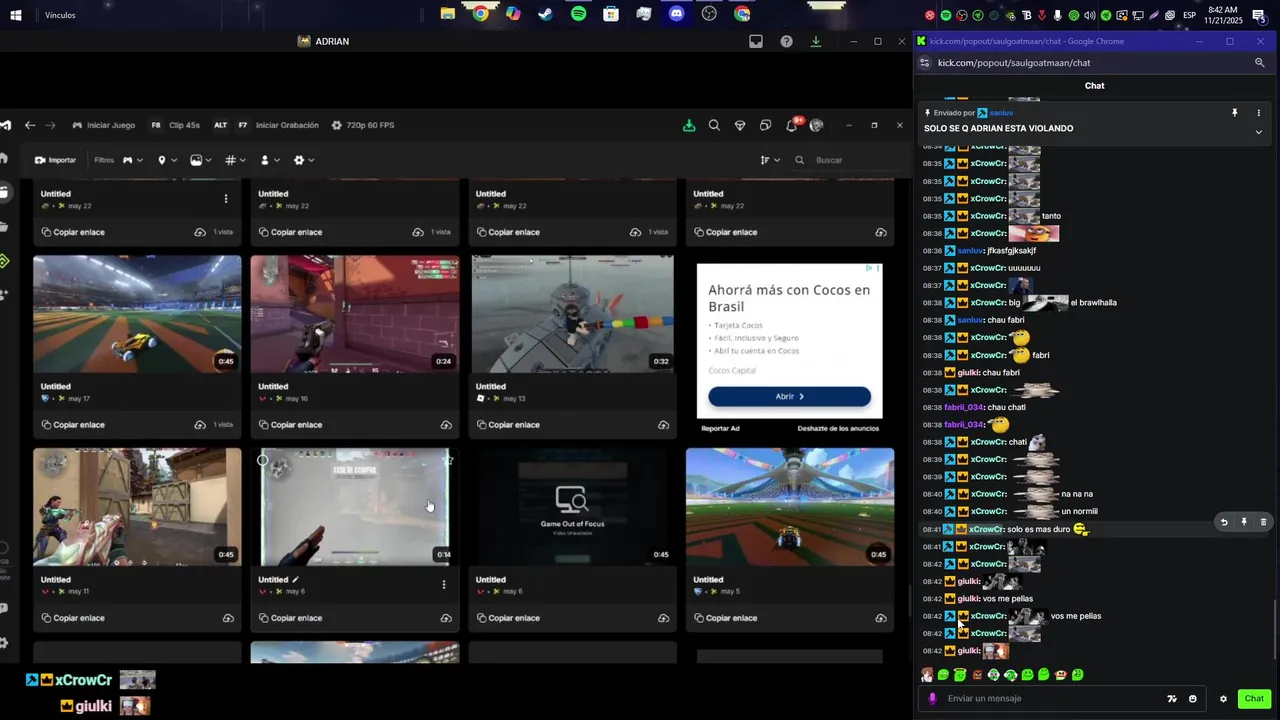
Task: Go back with Medal back arrow
Action: [x=30, y=125]
